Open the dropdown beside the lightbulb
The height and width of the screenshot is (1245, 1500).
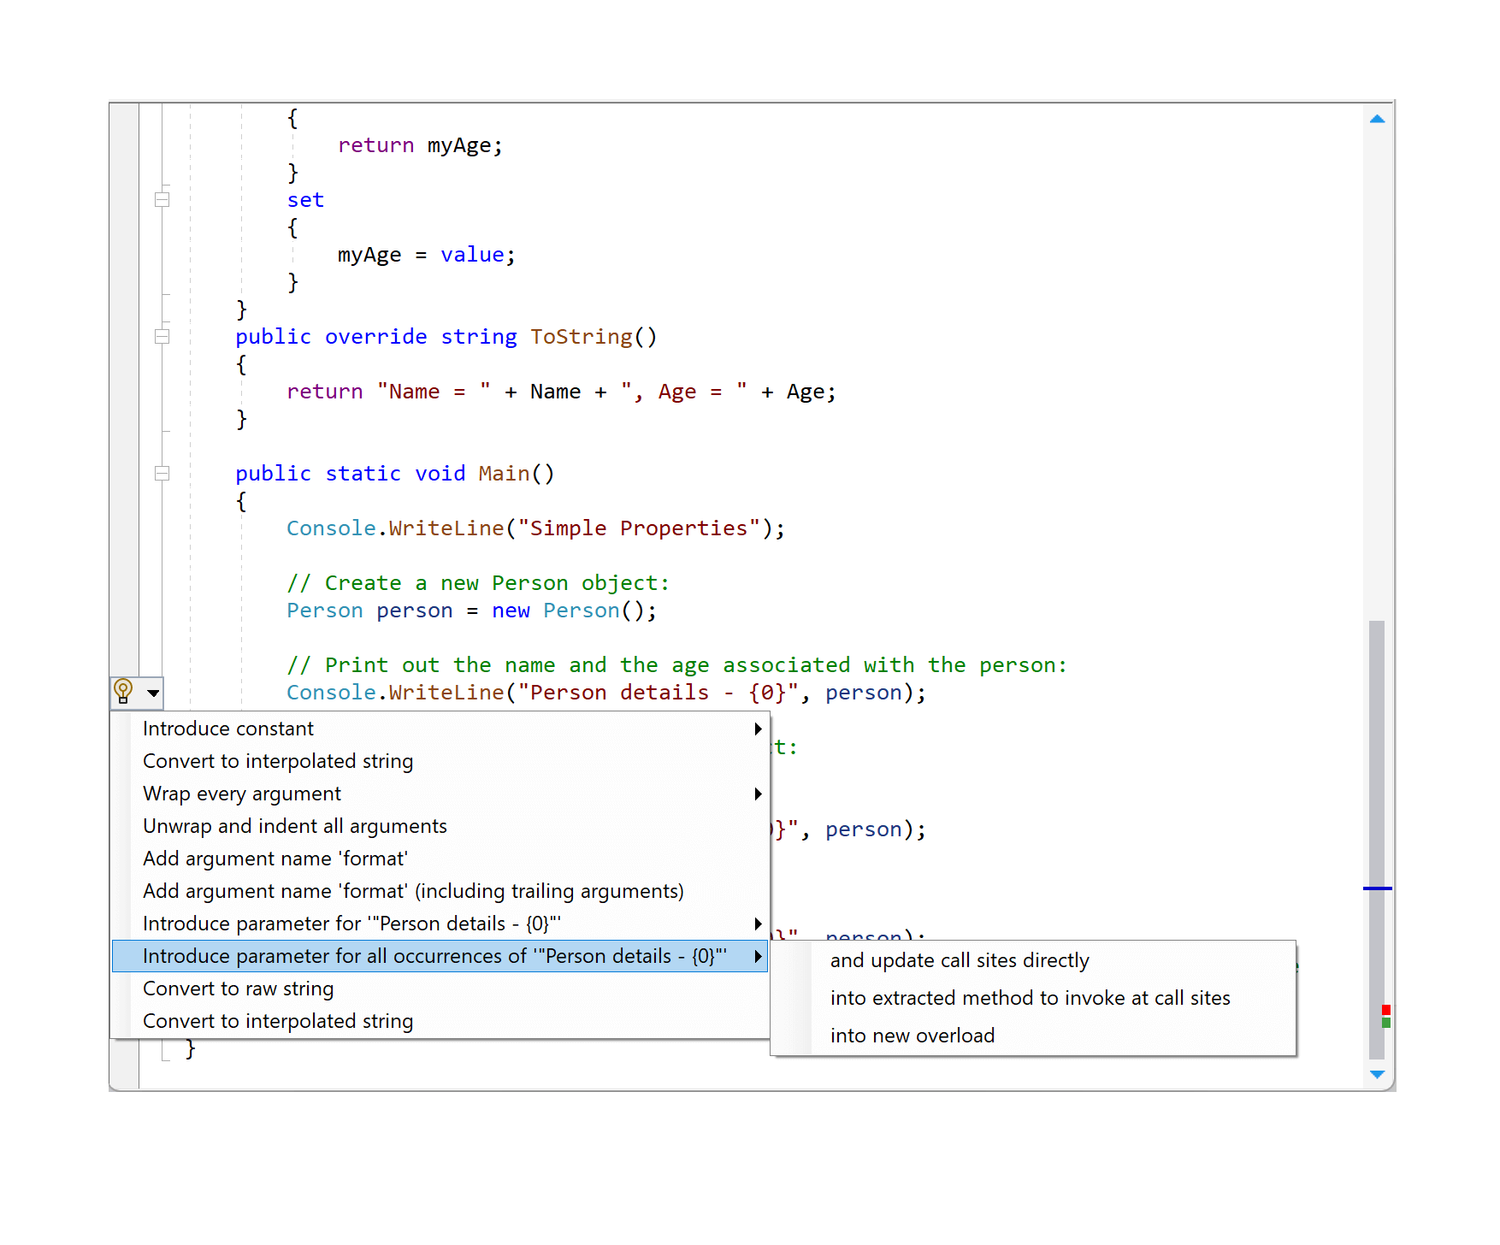tap(151, 692)
